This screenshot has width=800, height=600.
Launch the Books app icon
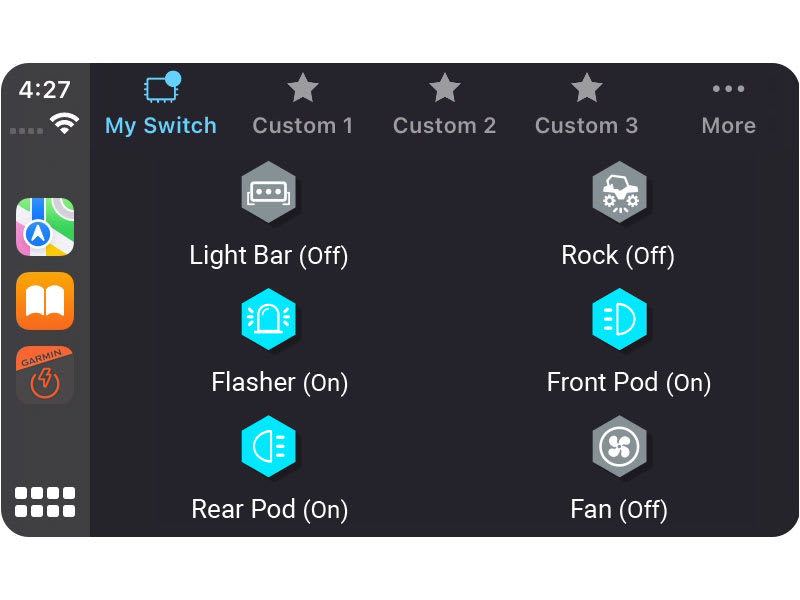pos(45,301)
